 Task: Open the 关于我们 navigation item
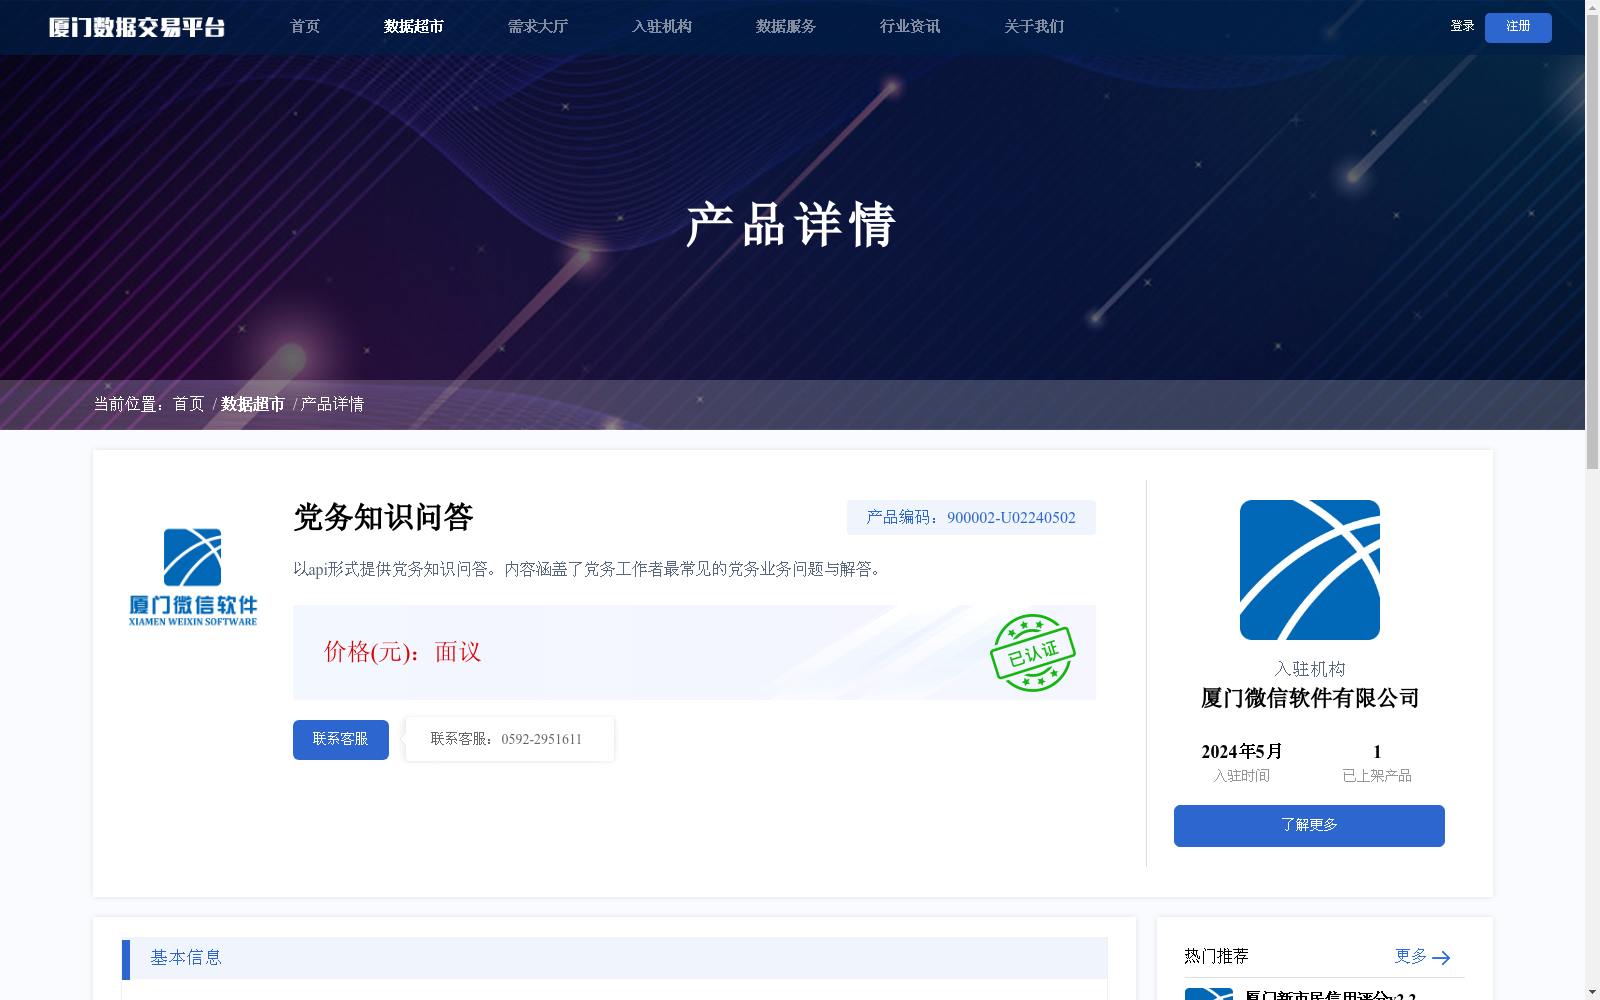1034,27
